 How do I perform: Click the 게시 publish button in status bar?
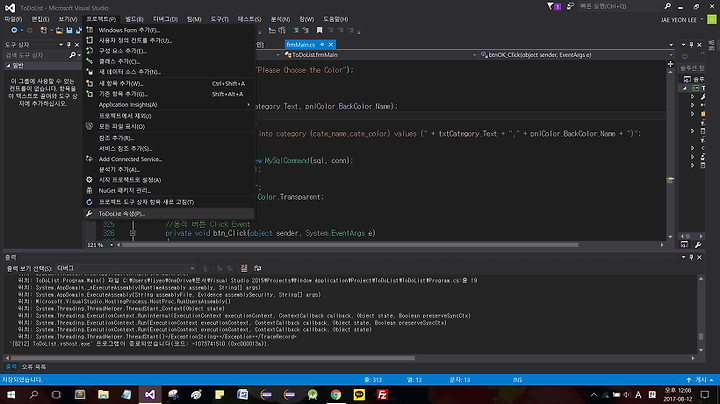coord(701,380)
